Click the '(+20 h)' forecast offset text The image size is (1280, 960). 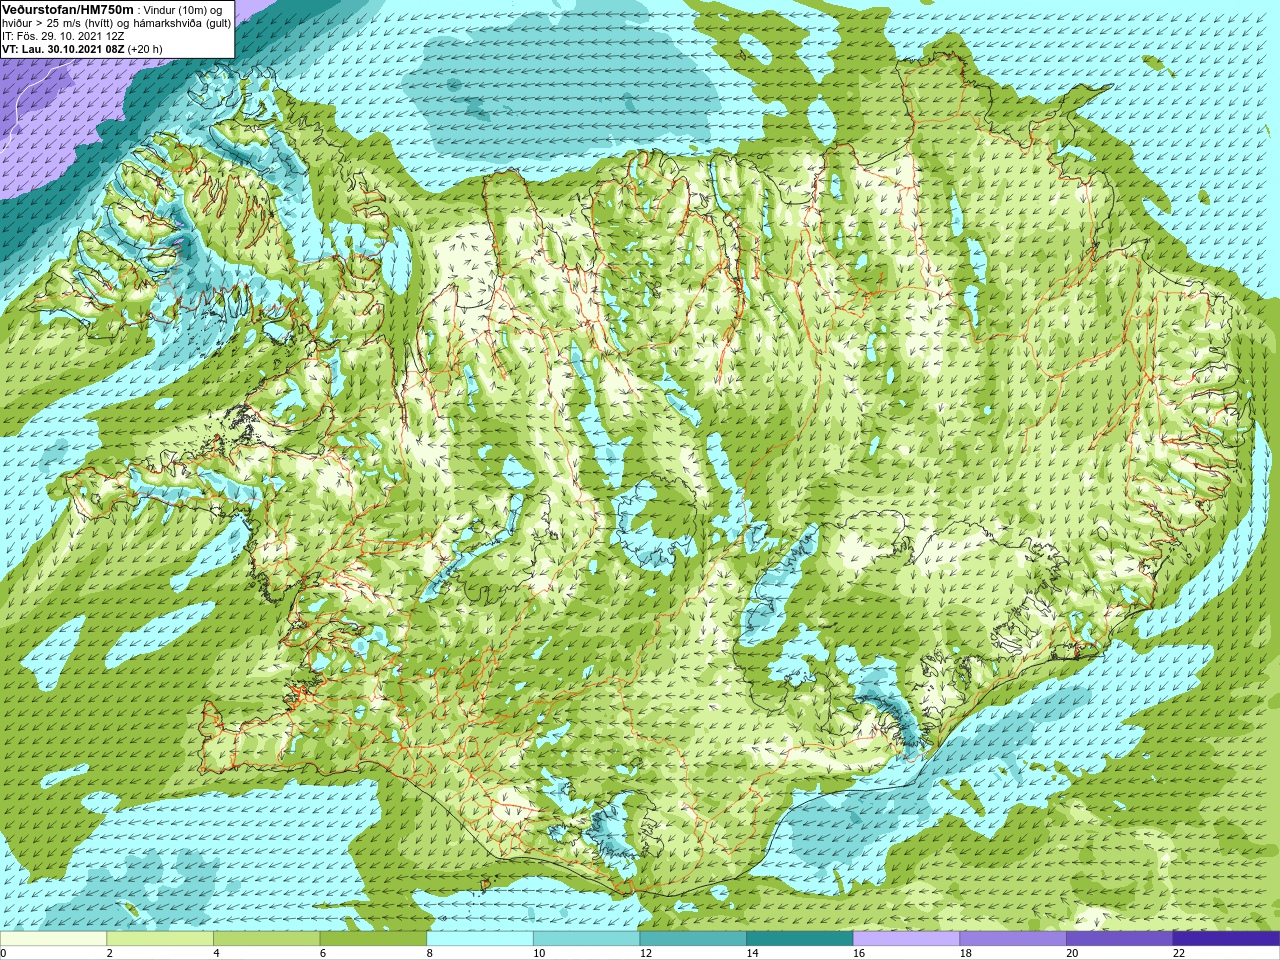(145, 49)
